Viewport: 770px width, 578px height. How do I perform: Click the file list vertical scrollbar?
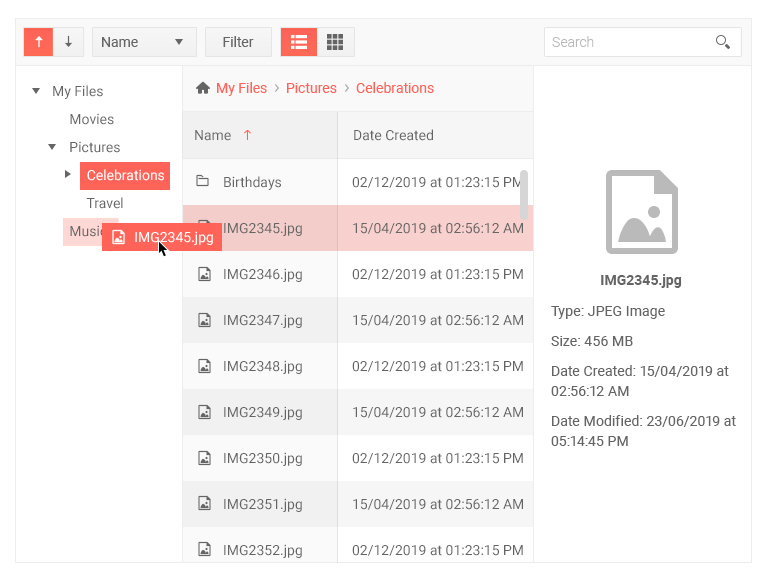pyautogui.click(x=524, y=194)
